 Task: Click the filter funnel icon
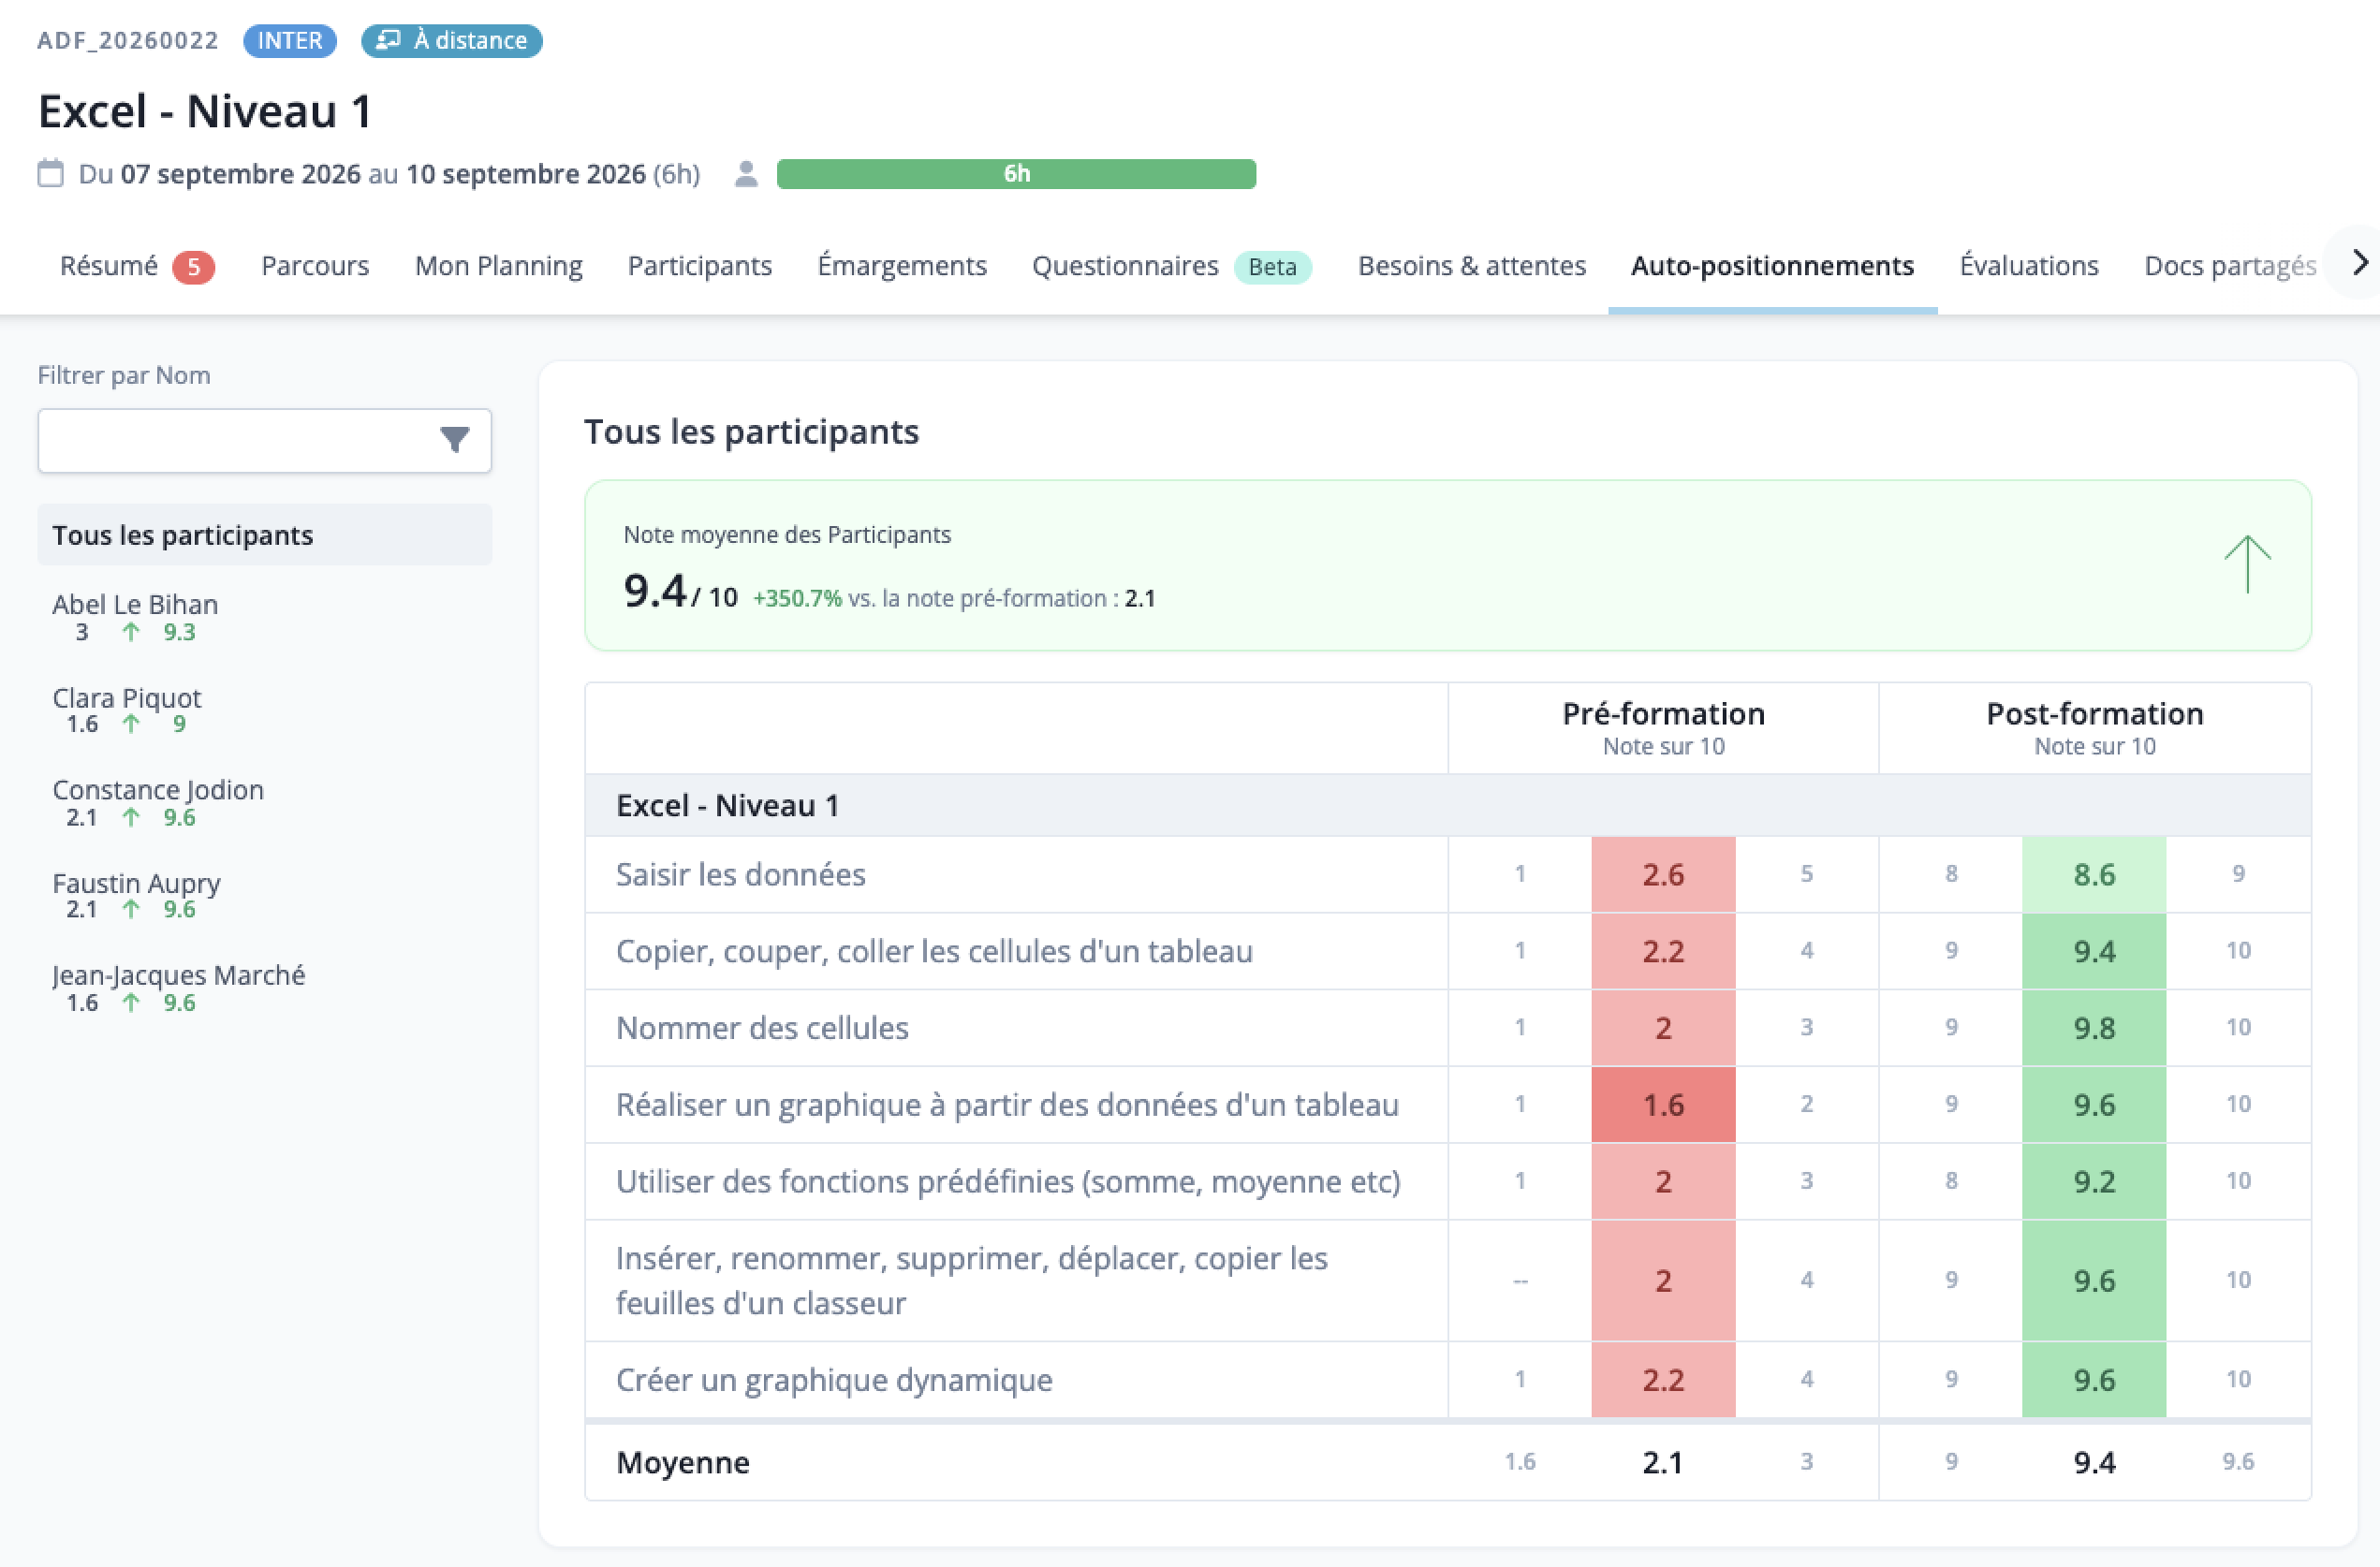[x=455, y=439]
